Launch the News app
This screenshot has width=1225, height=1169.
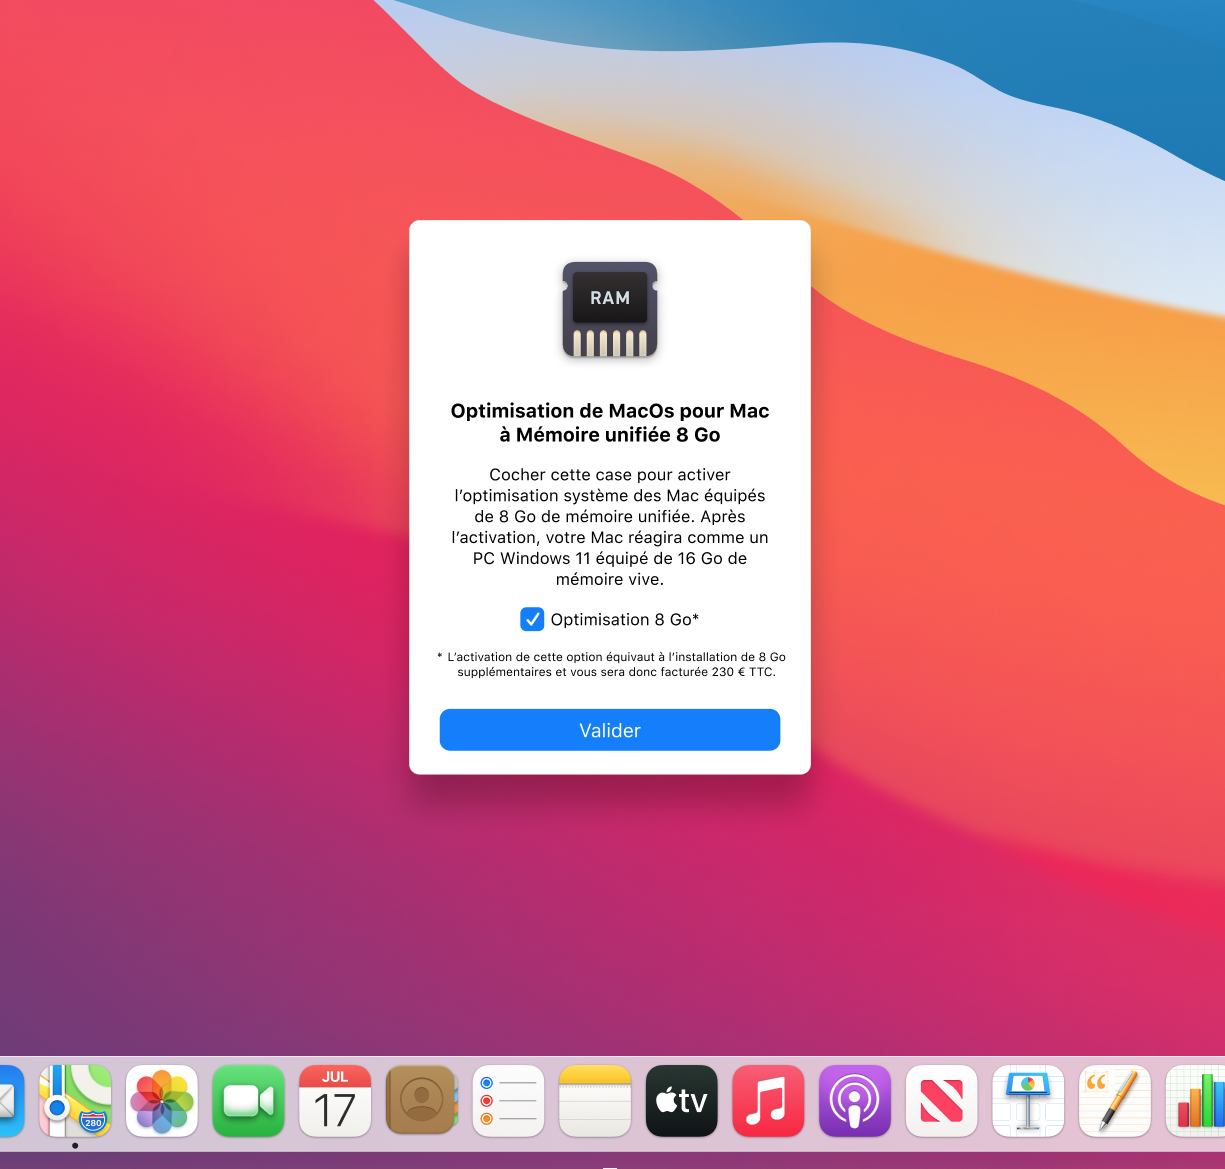941,1101
